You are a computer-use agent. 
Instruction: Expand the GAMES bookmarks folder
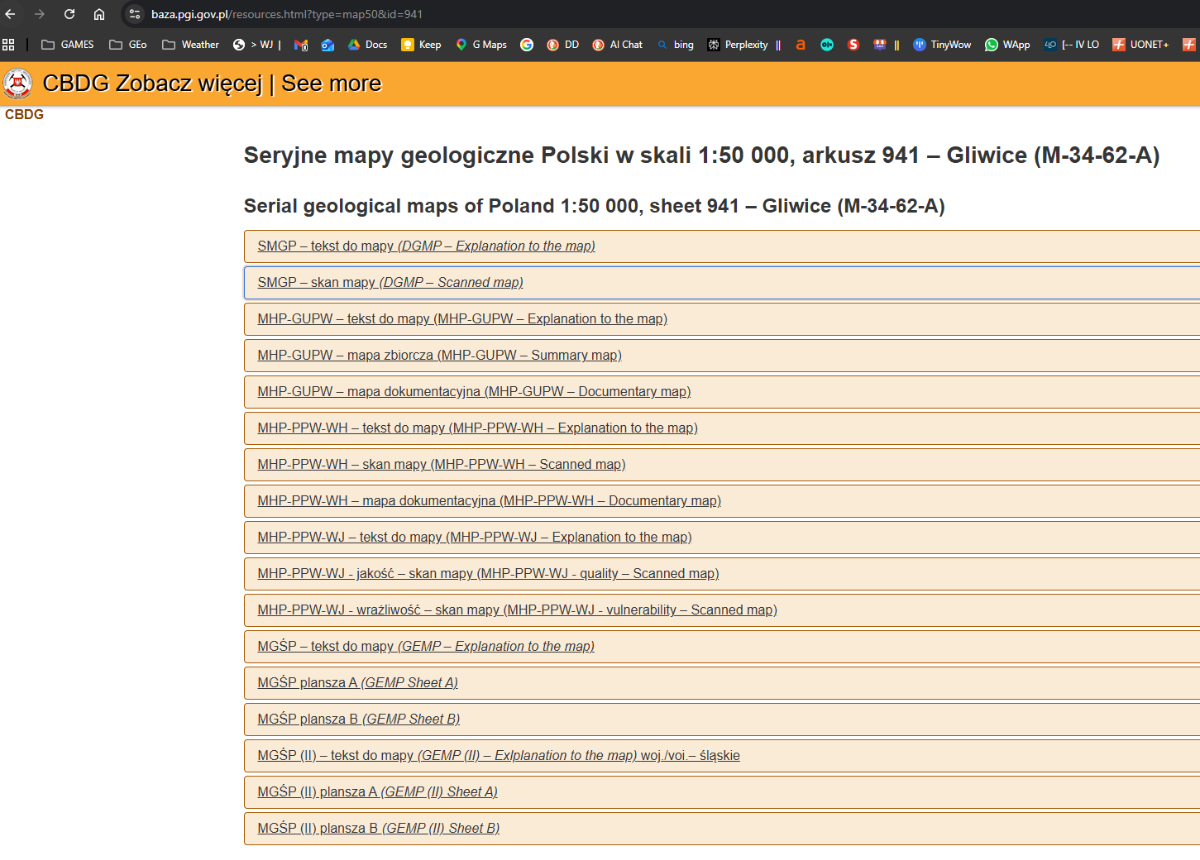pyautogui.click(x=66, y=44)
